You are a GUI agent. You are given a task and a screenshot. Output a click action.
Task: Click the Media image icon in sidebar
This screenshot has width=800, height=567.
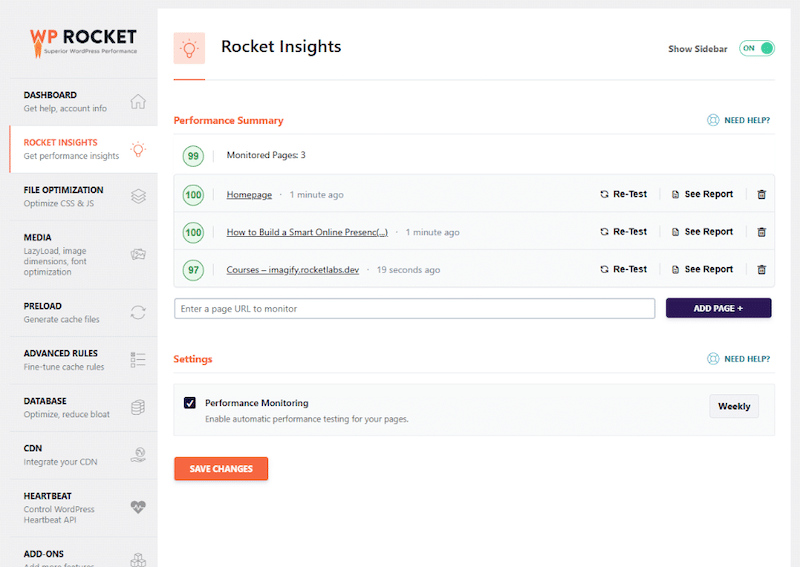138,255
